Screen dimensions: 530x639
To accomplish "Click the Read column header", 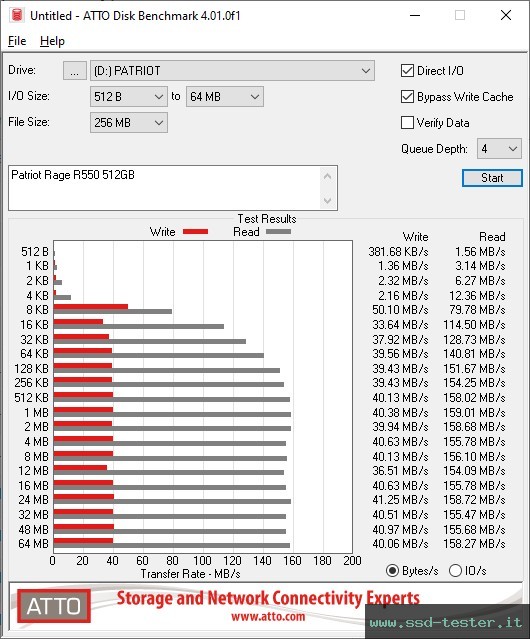I will pos(492,237).
